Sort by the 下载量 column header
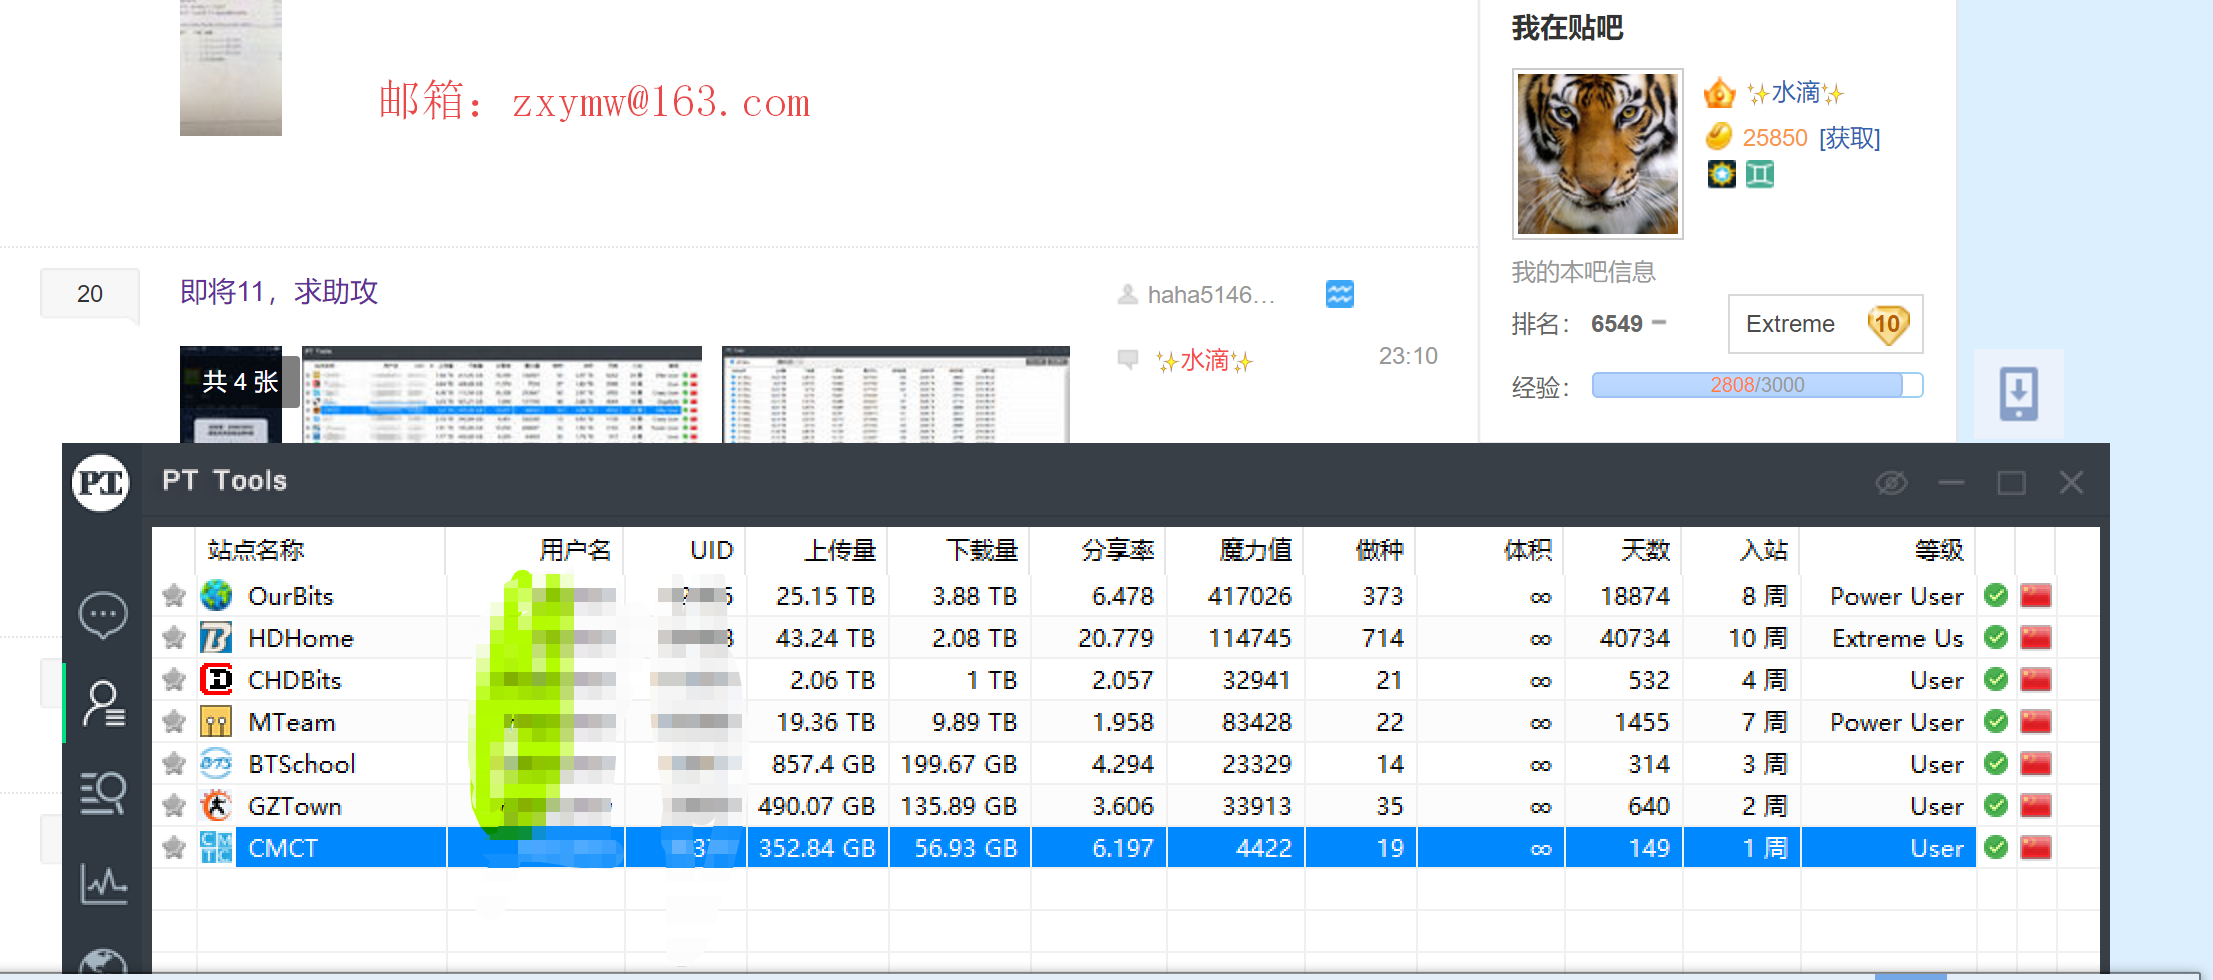The width and height of the screenshot is (2213, 980). click(959, 550)
